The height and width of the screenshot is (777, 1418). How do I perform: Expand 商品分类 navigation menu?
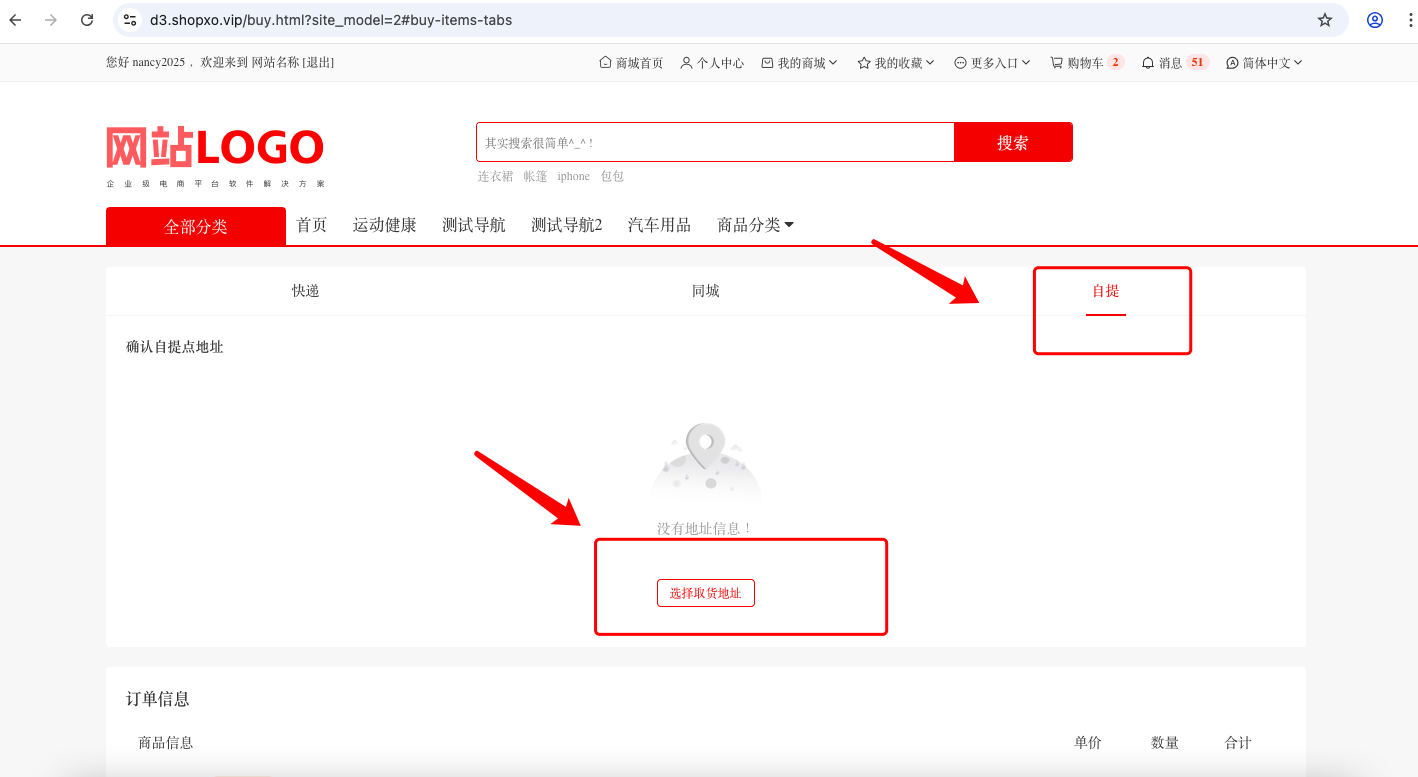point(755,225)
